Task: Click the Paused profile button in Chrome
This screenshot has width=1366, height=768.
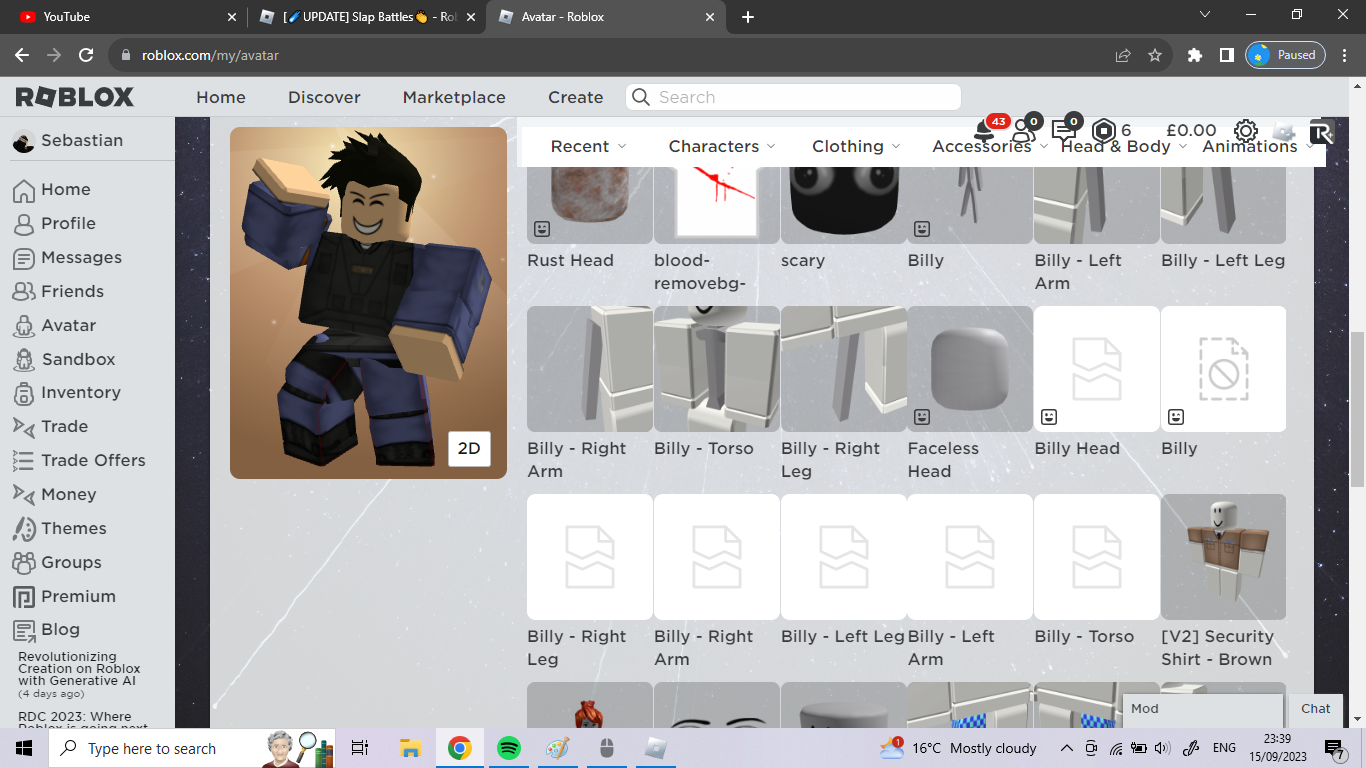Action: [1286, 56]
